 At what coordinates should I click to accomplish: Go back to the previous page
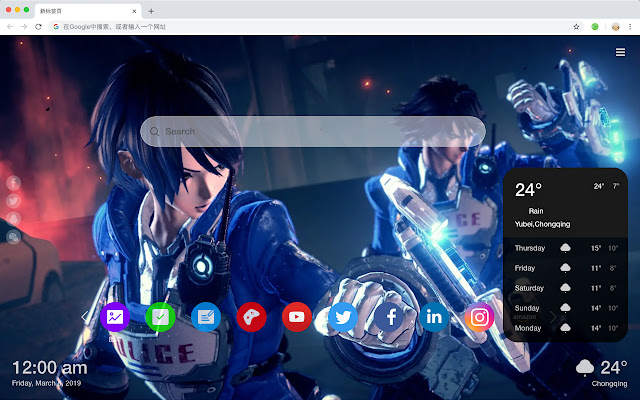coord(10,27)
